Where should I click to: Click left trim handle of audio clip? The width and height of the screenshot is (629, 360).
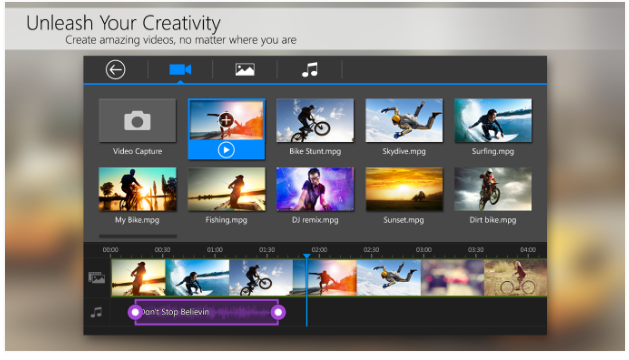coord(135,312)
